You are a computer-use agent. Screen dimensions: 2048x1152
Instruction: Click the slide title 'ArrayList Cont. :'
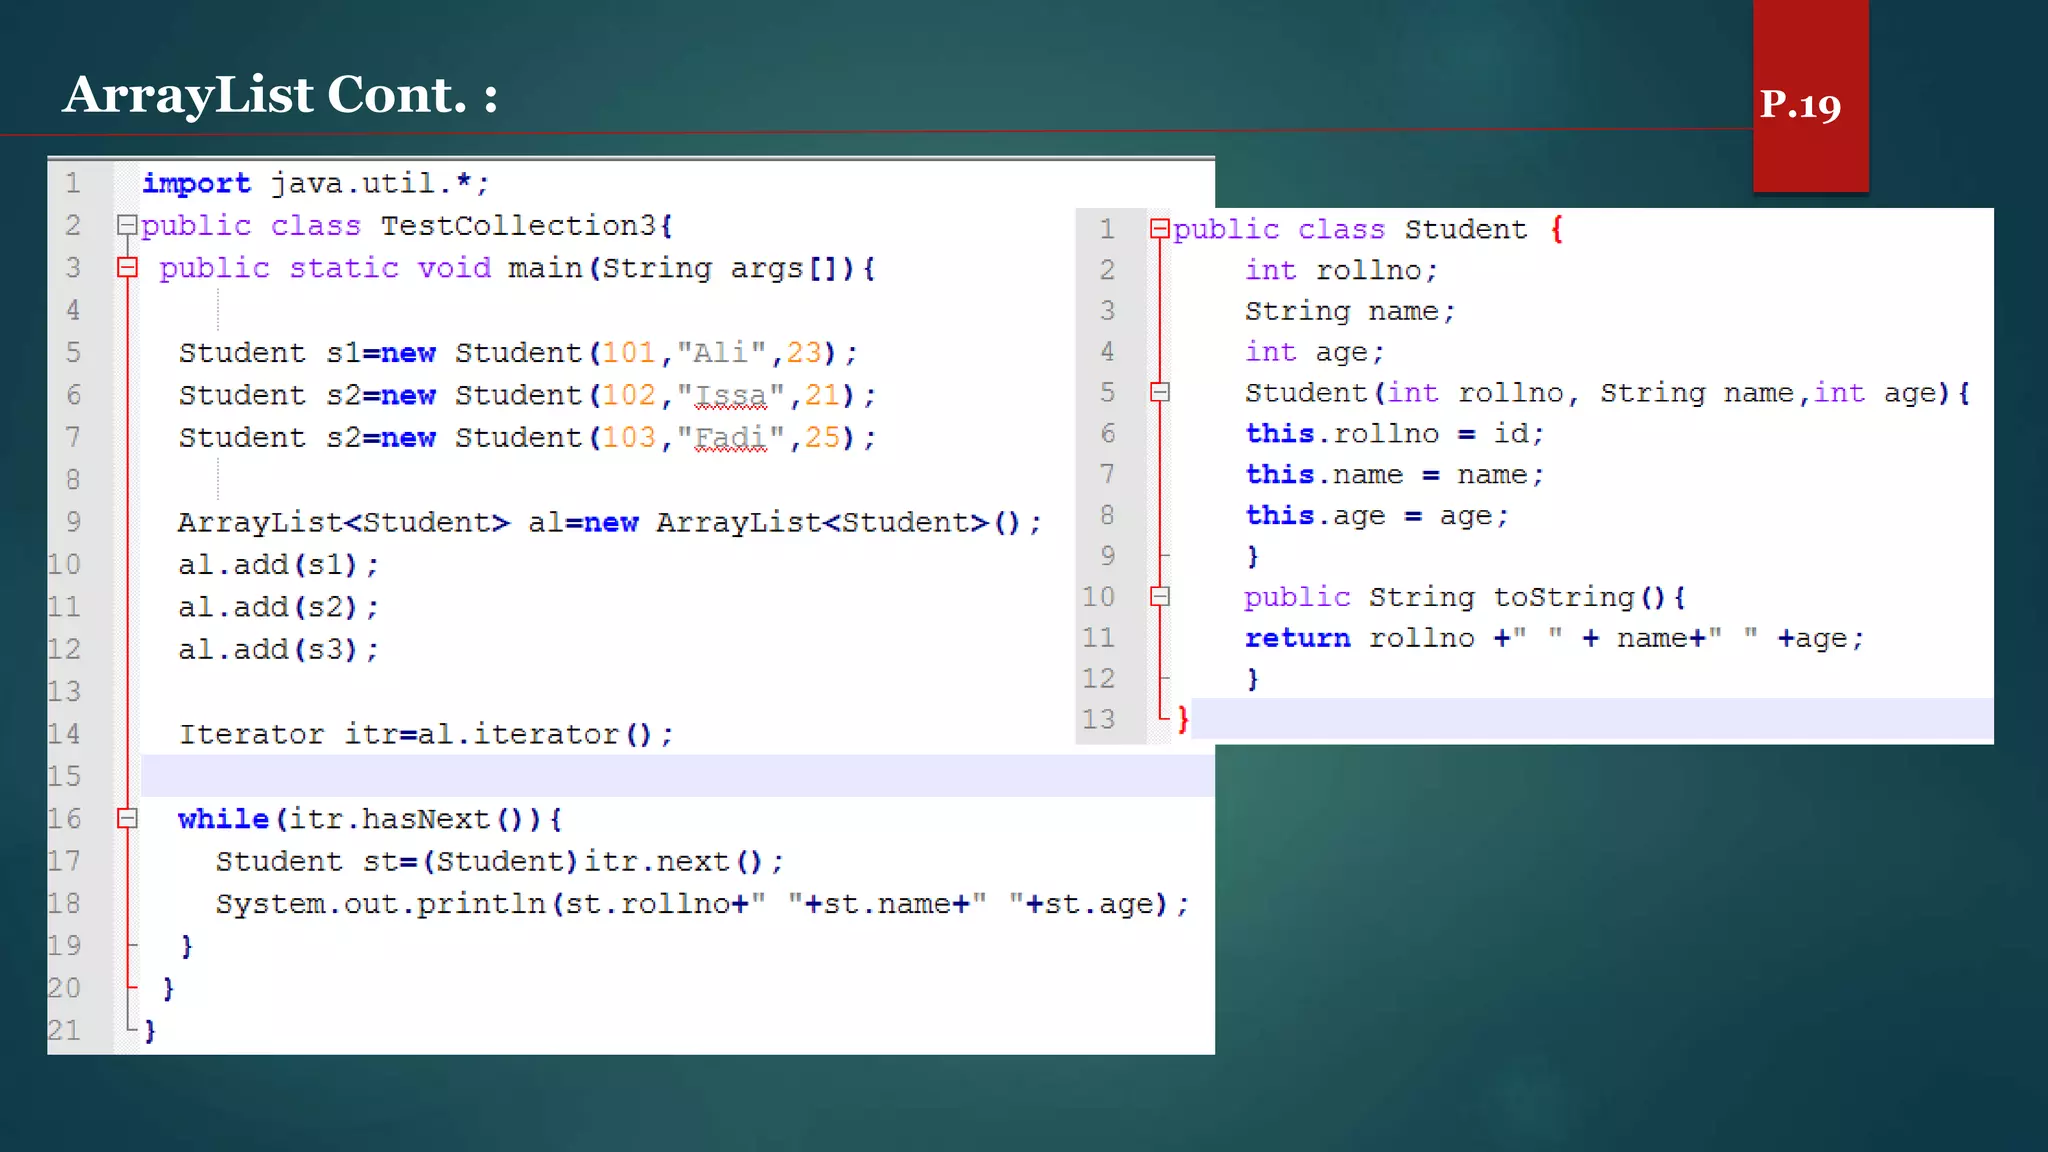pos(280,95)
